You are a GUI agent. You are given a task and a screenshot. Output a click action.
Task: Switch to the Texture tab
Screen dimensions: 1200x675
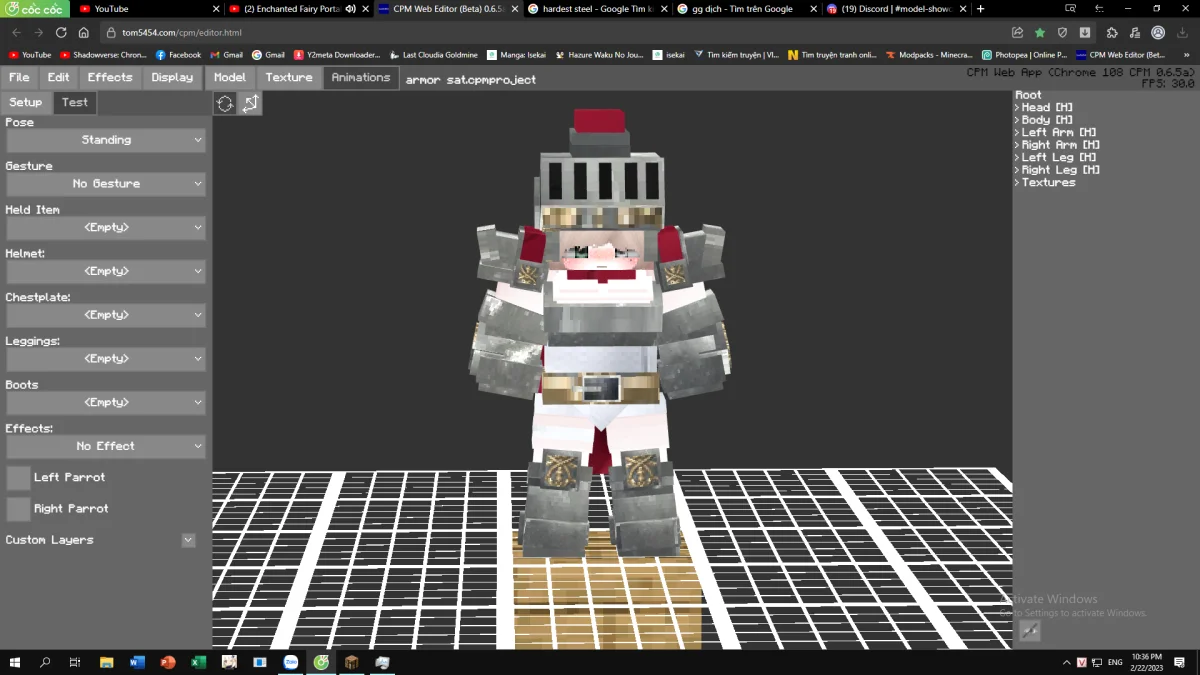pos(289,77)
